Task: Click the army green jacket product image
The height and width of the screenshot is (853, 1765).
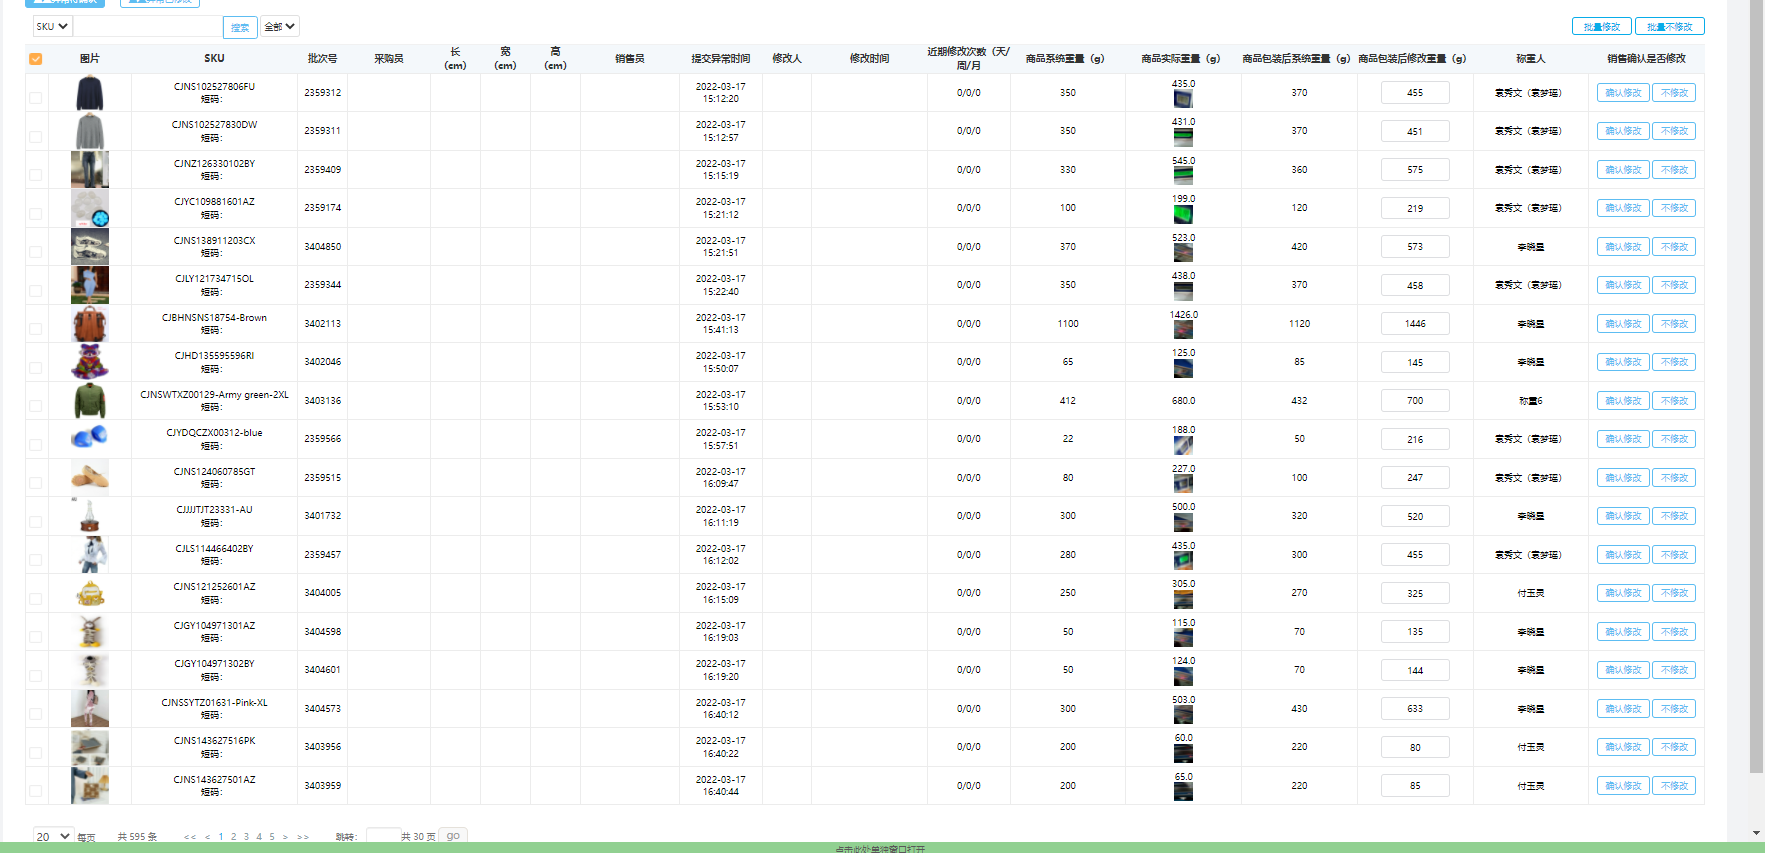Action: click(x=89, y=401)
